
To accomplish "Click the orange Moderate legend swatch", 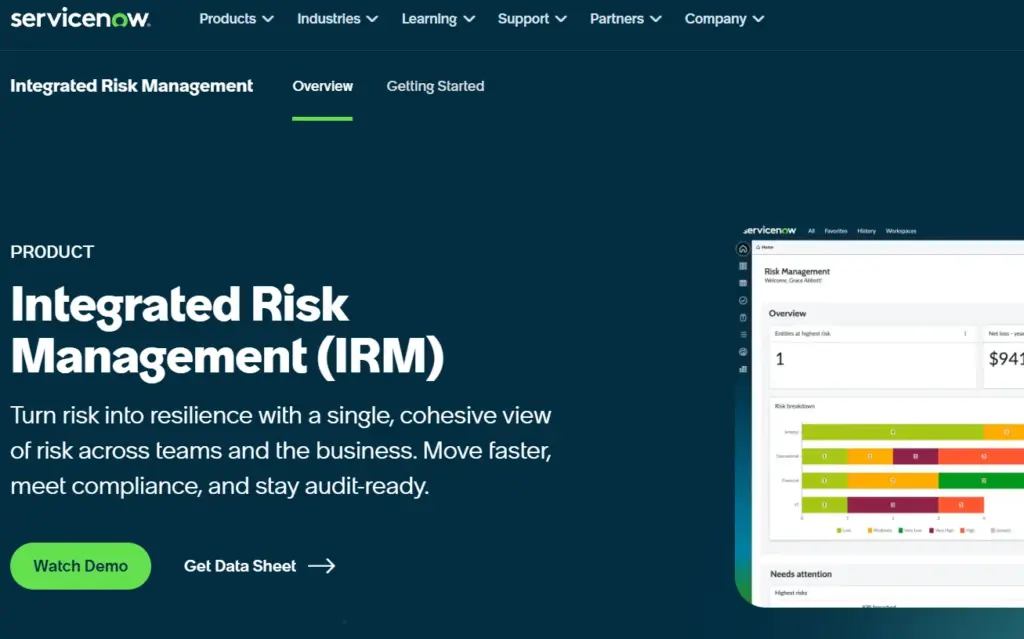I will coord(870,531).
